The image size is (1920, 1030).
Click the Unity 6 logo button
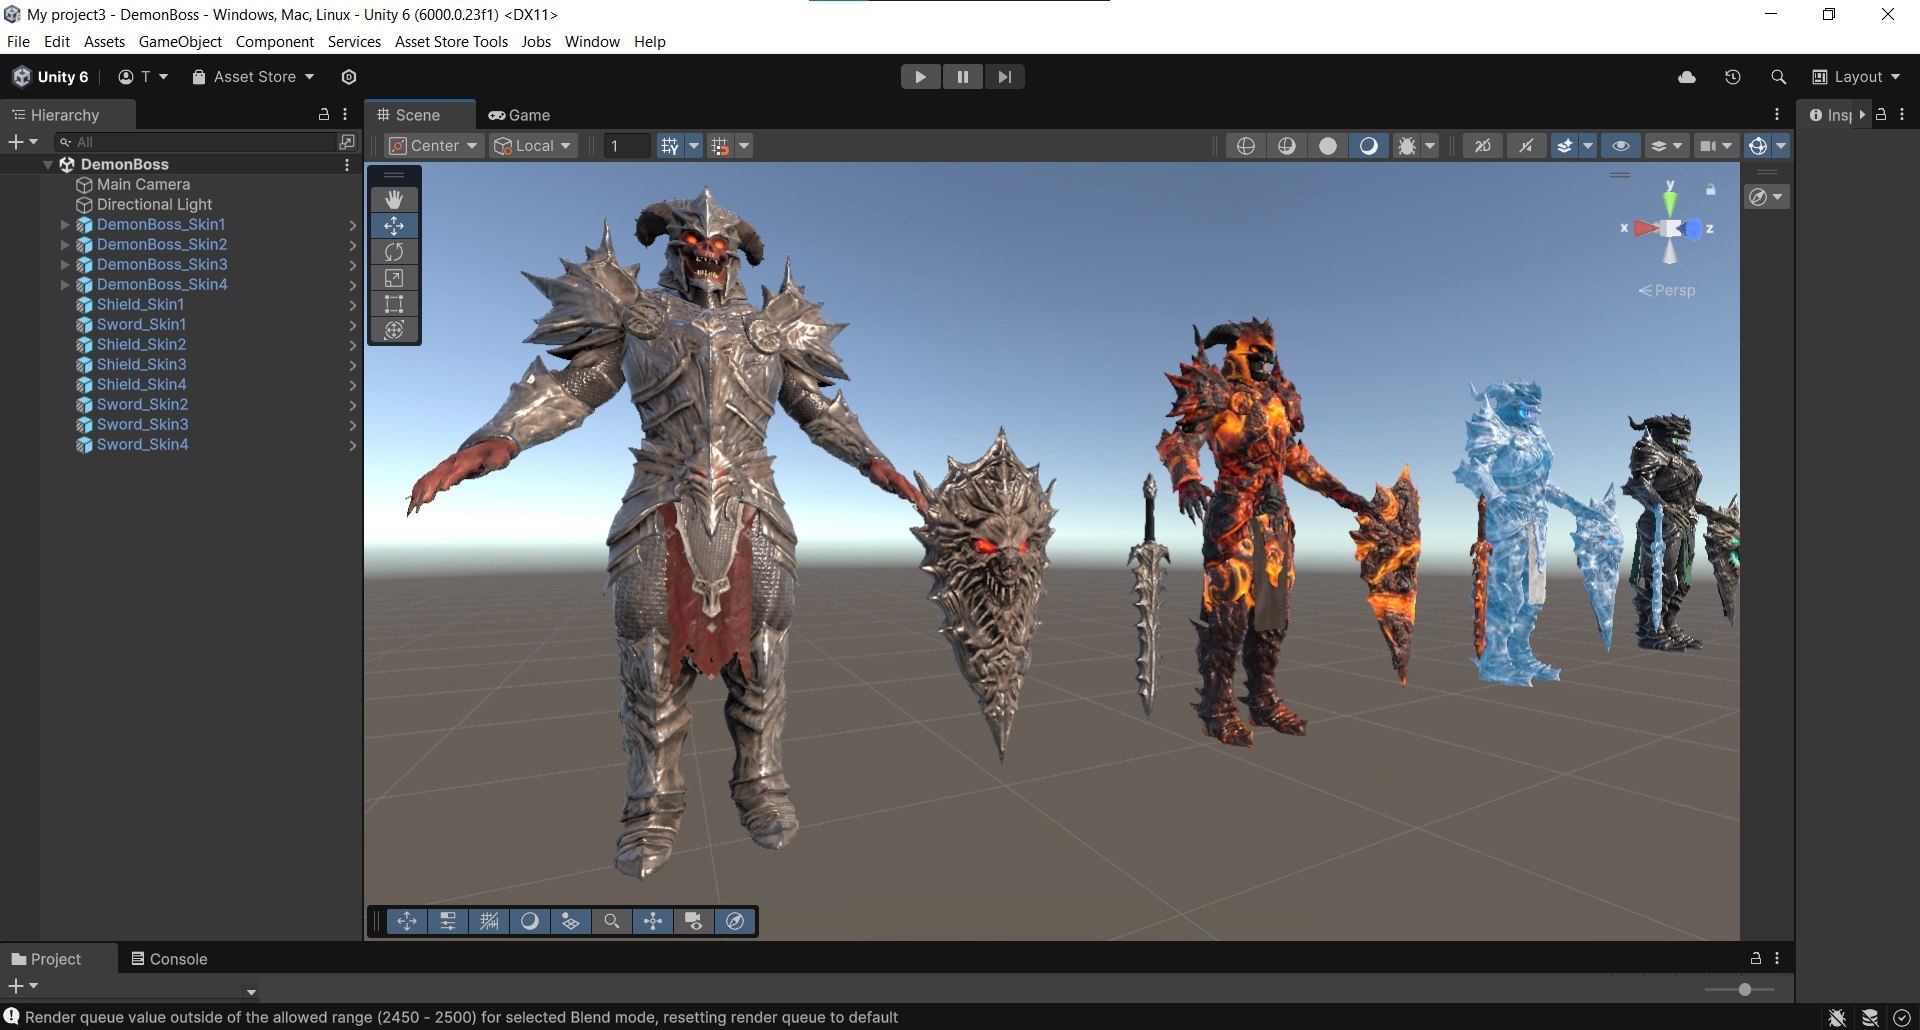(51, 77)
